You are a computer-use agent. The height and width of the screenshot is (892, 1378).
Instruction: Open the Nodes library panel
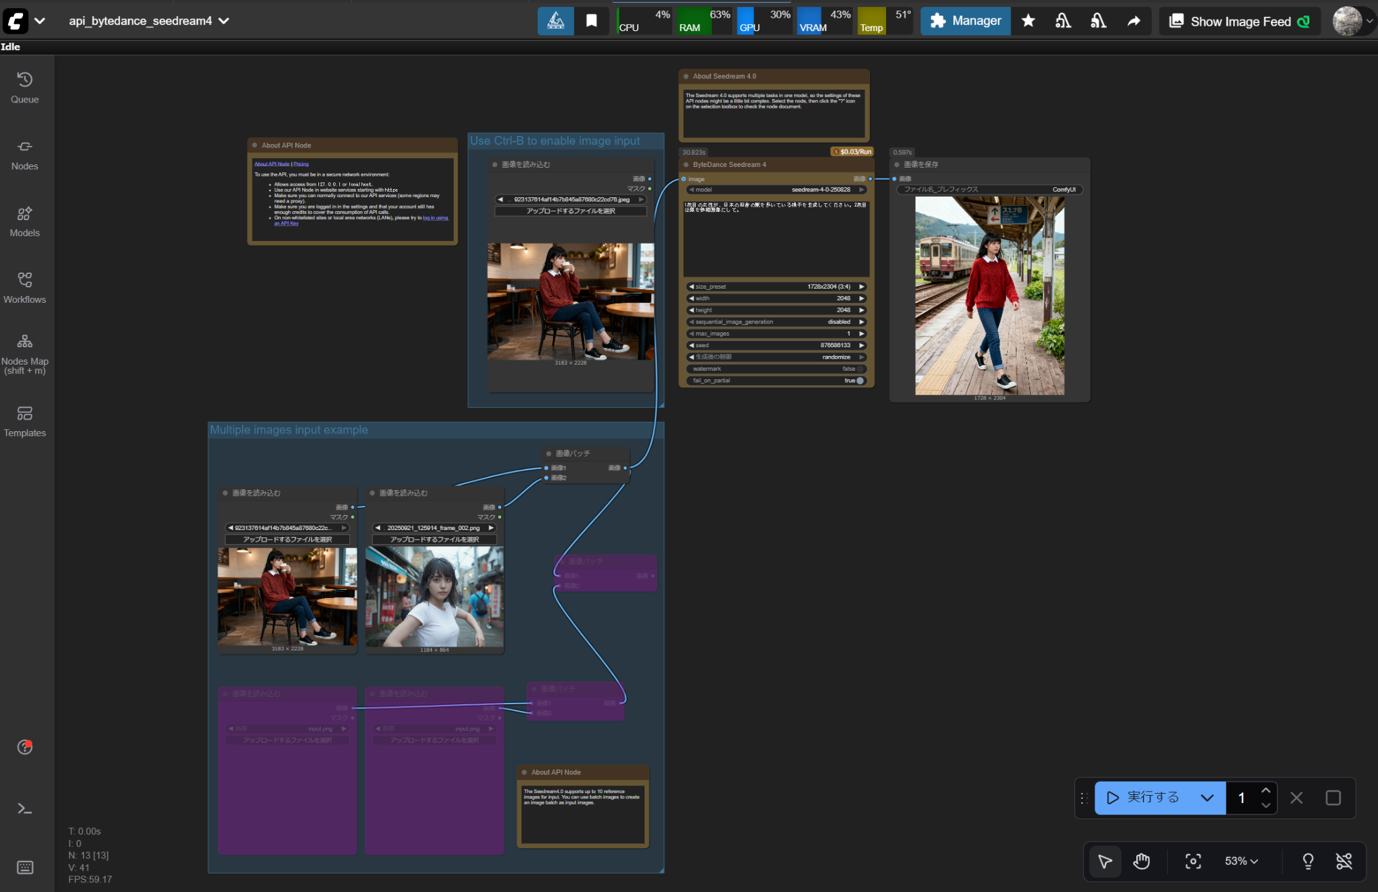pyautogui.click(x=25, y=155)
